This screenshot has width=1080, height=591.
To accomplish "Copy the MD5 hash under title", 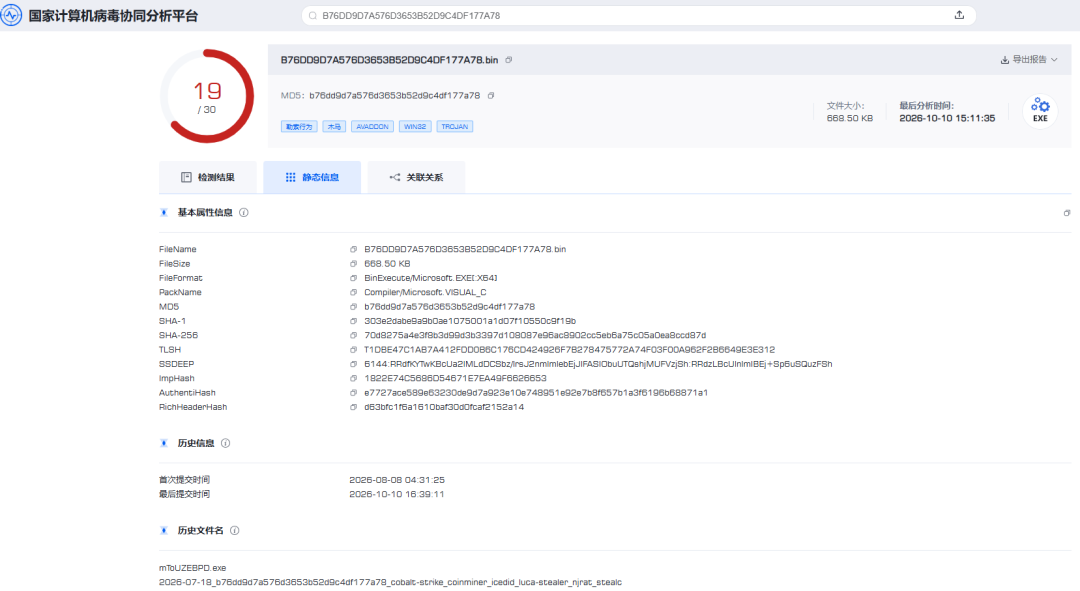I will 491,96.
